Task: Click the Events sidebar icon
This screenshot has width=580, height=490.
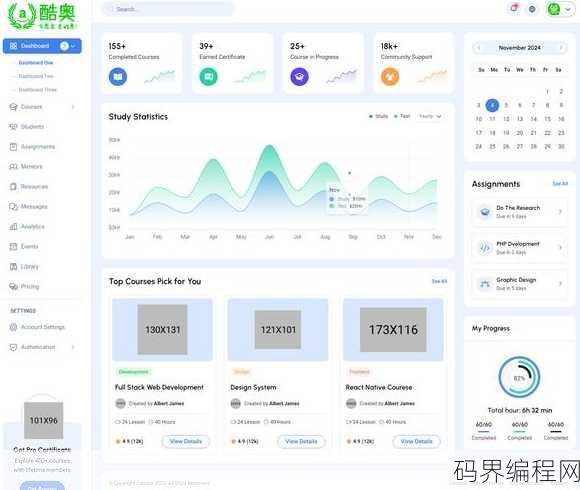Action: (13, 246)
